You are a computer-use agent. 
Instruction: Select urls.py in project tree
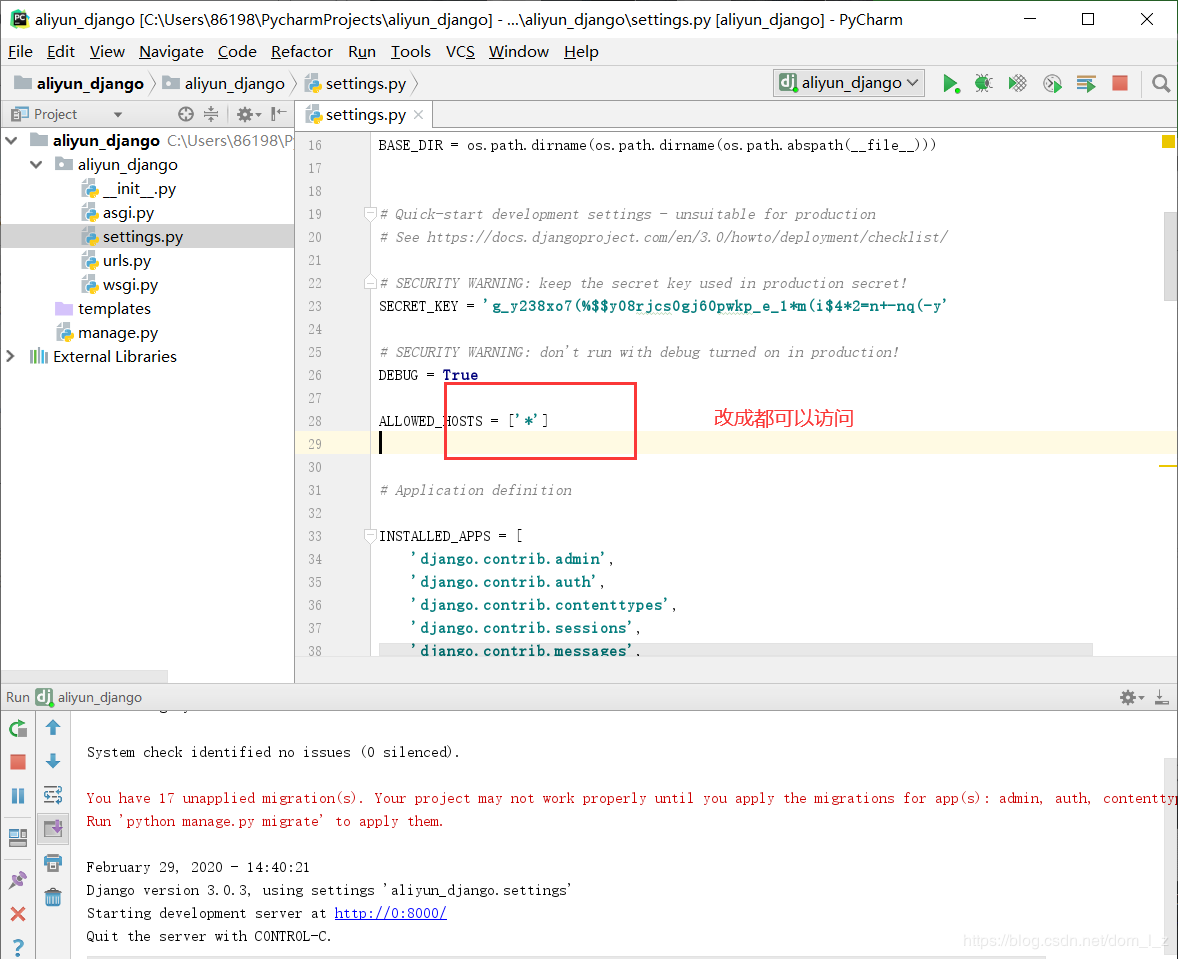[x=126, y=261]
